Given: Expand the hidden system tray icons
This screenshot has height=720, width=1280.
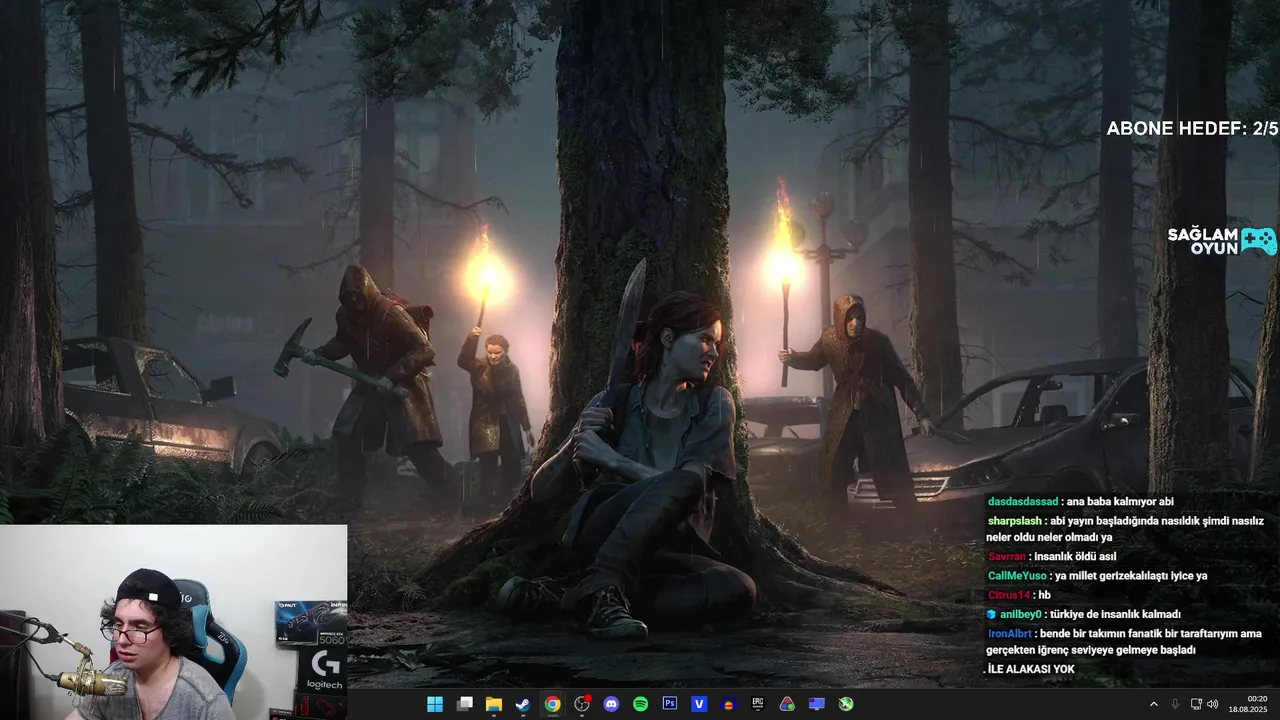Looking at the screenshot, I should (x=1153, y=704).
